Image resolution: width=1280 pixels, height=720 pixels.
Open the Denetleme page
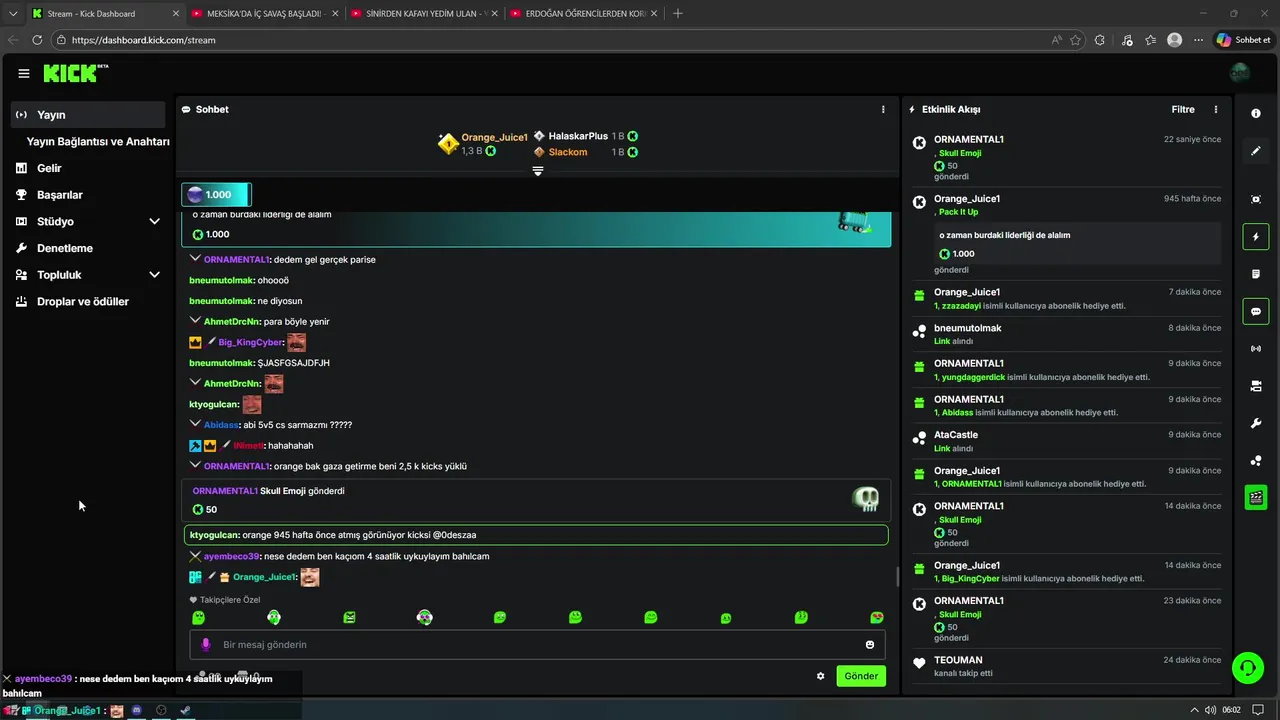click(65, 248)
